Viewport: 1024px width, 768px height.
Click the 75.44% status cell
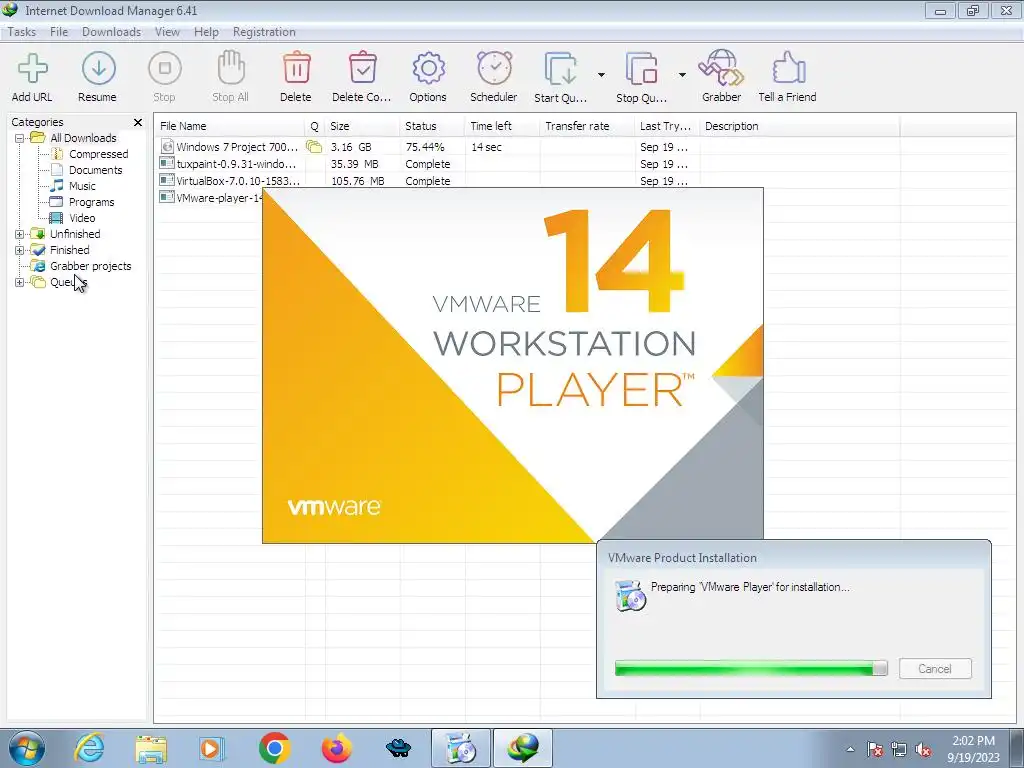click(424, 147)
